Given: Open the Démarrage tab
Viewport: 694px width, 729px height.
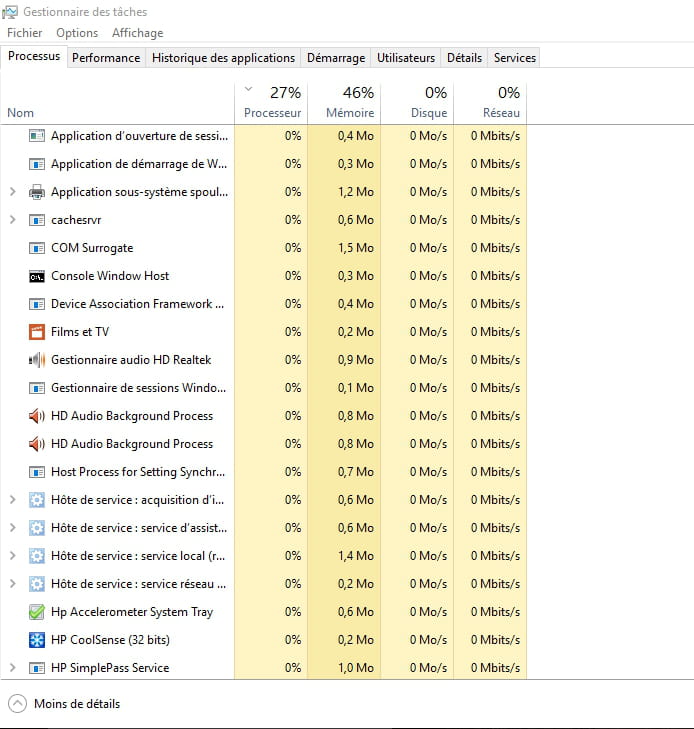Looking at the screenshot, I should (336, 58).
